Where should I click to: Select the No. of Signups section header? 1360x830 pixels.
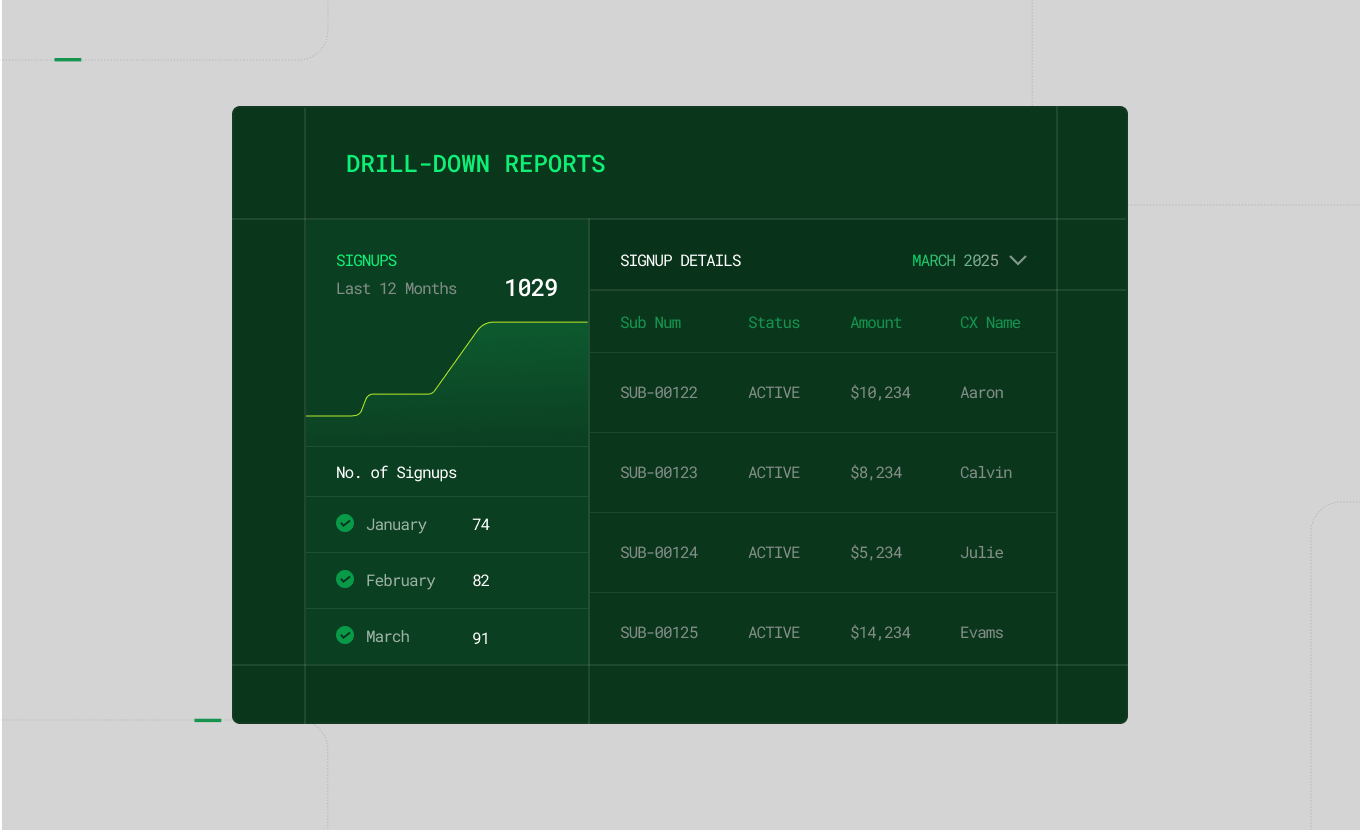coord(396,472)
